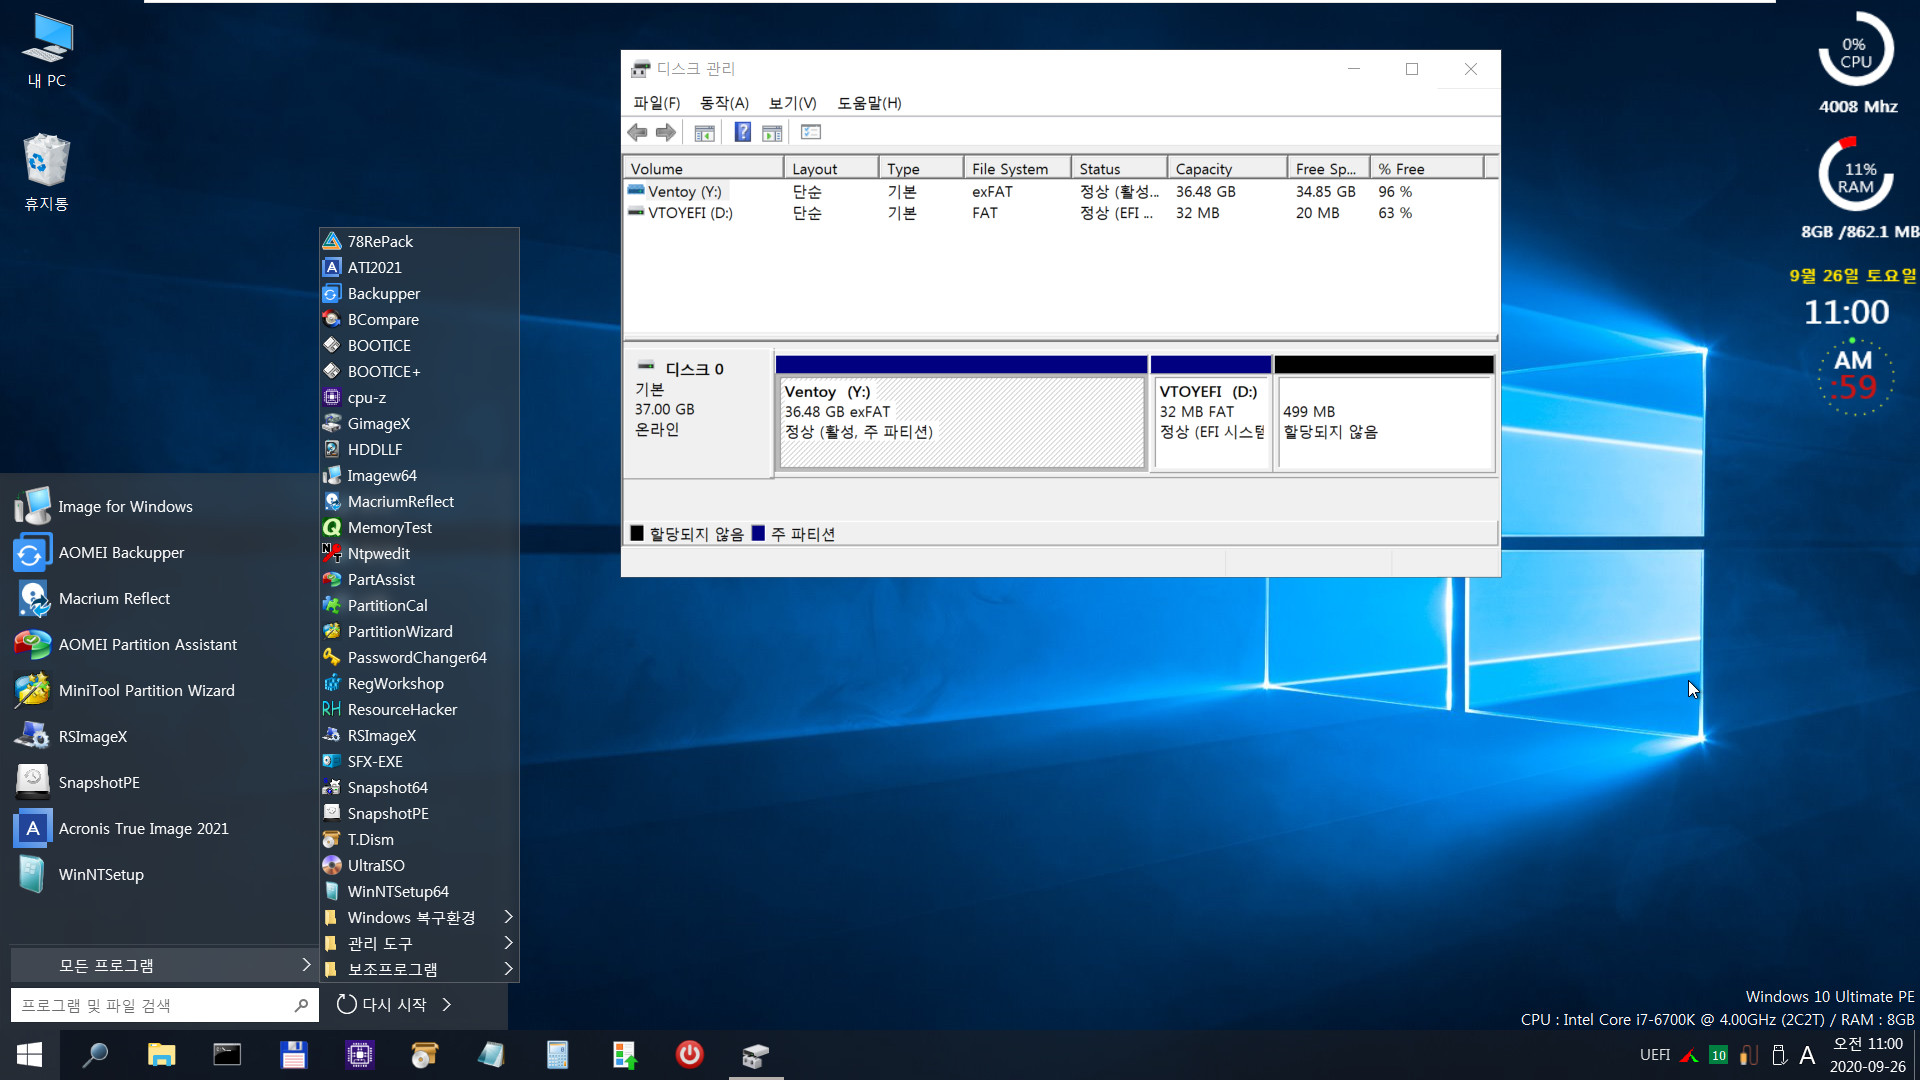Open File Explorer from the taskbar
The width and height of the screenshot is (1920, 1080).
161,1054
